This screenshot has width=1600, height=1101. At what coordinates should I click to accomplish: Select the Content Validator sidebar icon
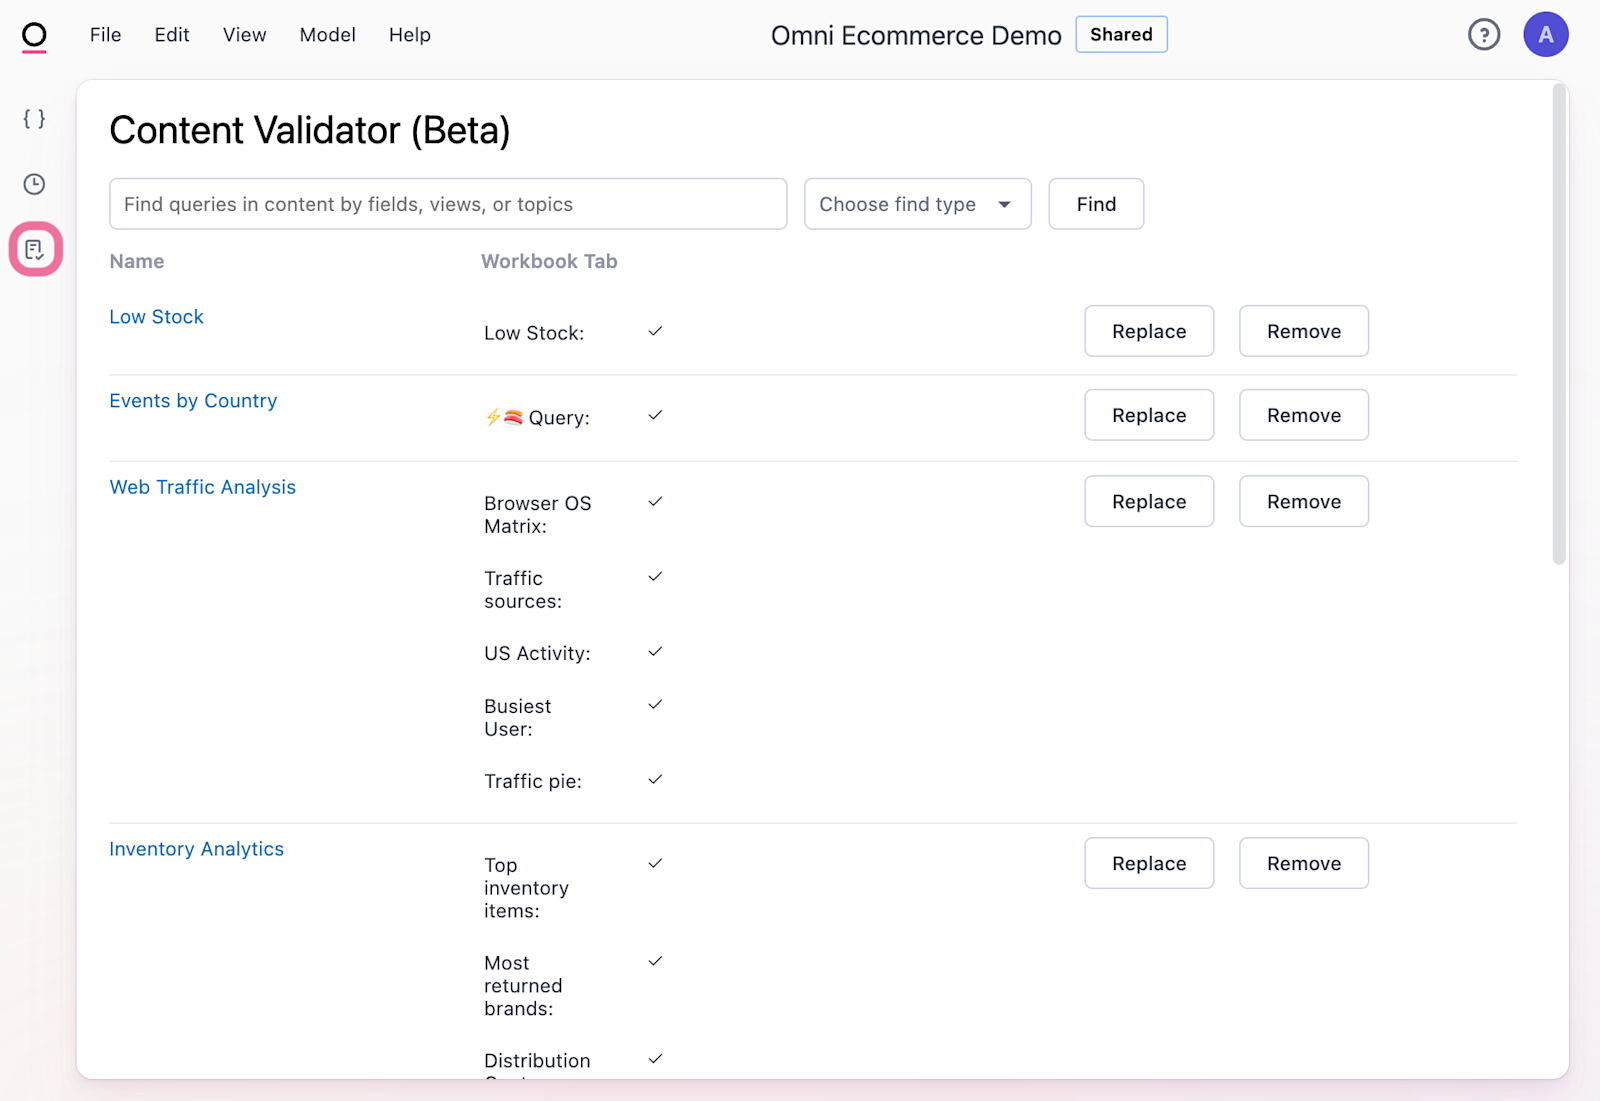coord(33,249)
